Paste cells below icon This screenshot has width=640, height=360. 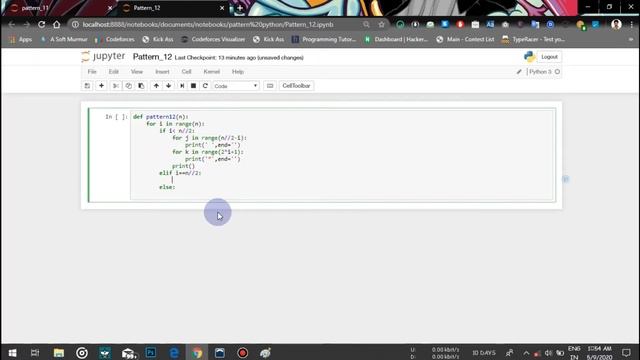click(x=141, y=86)
